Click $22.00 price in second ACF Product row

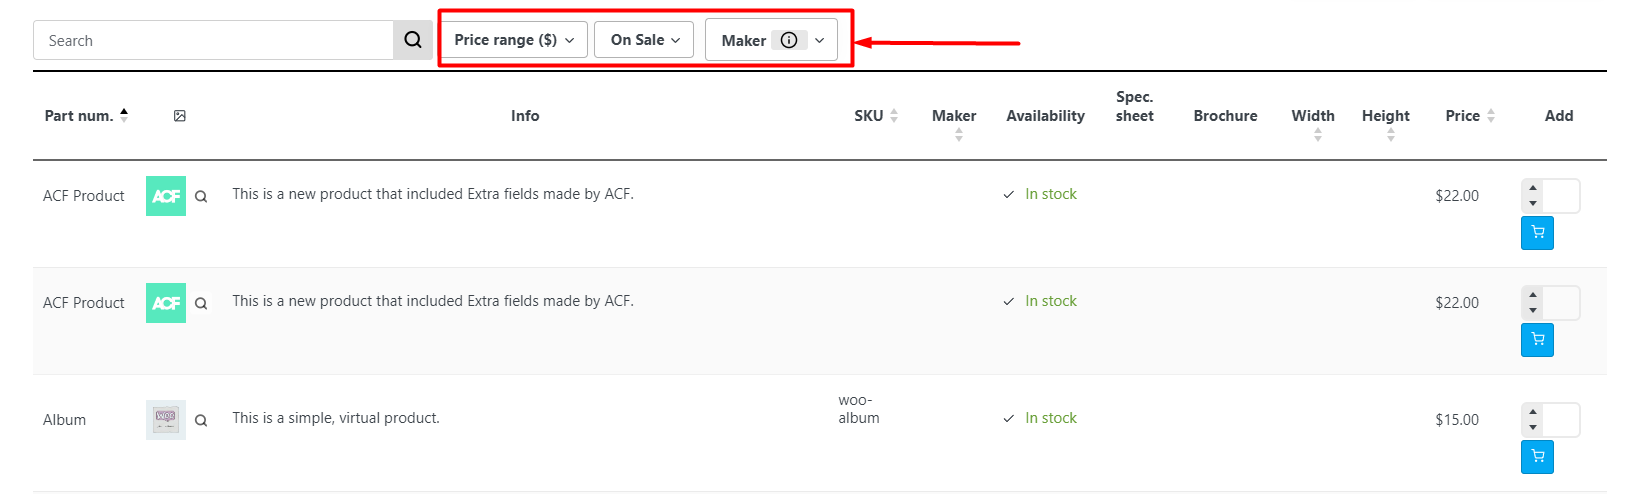(x=1457, y=303)
